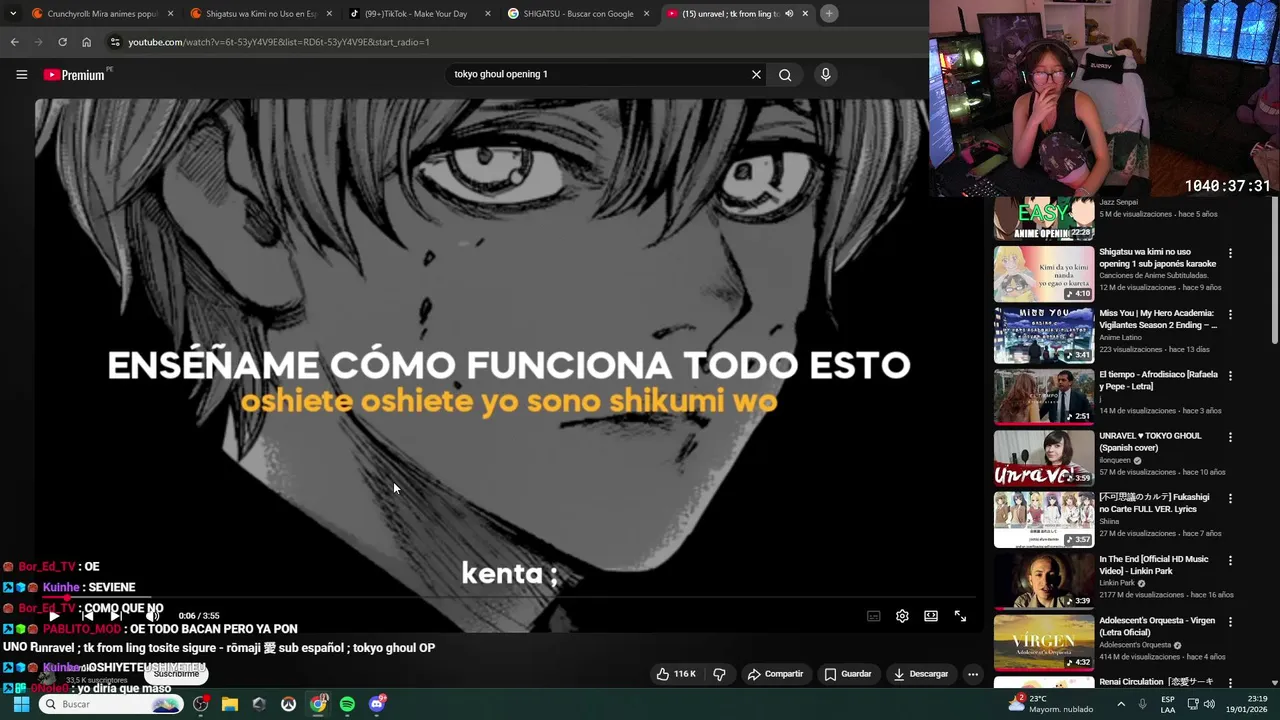Open the Shigatsu wa kimi no uso thumbnail
This screenshot has height=720, width=1280.
tap(1044, 273)
